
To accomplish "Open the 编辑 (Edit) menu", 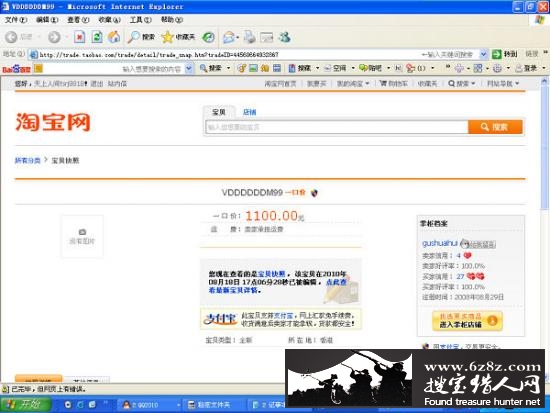I will point(47,20).
